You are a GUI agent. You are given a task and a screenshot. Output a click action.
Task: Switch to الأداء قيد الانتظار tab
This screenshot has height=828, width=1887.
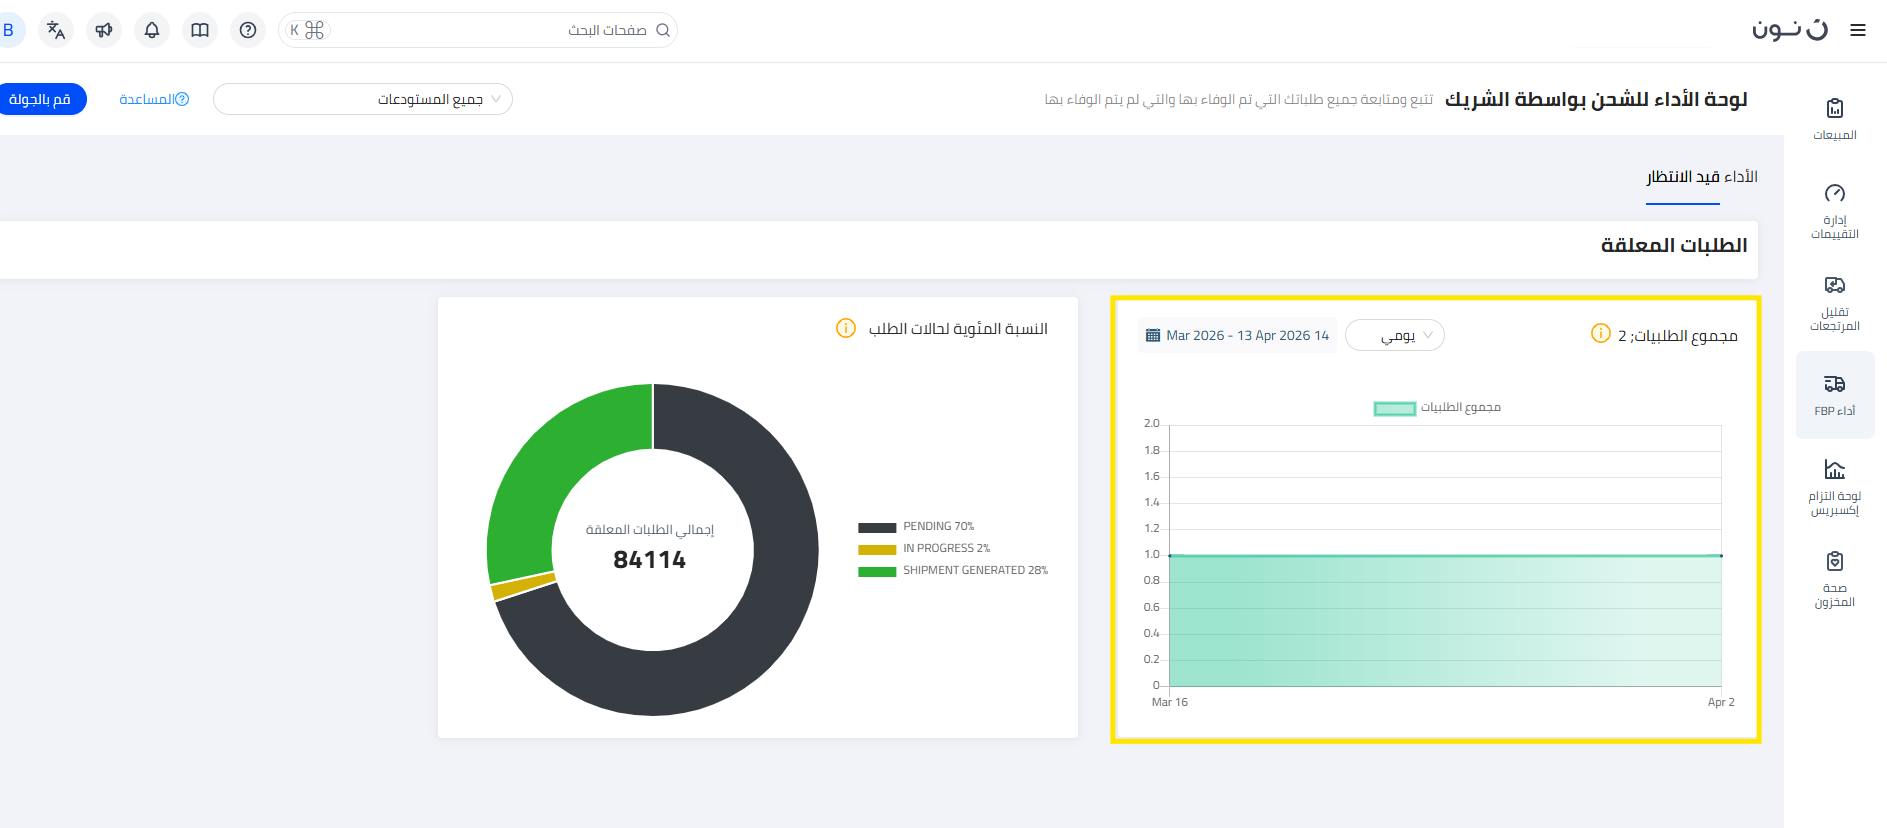(1701, 177)
